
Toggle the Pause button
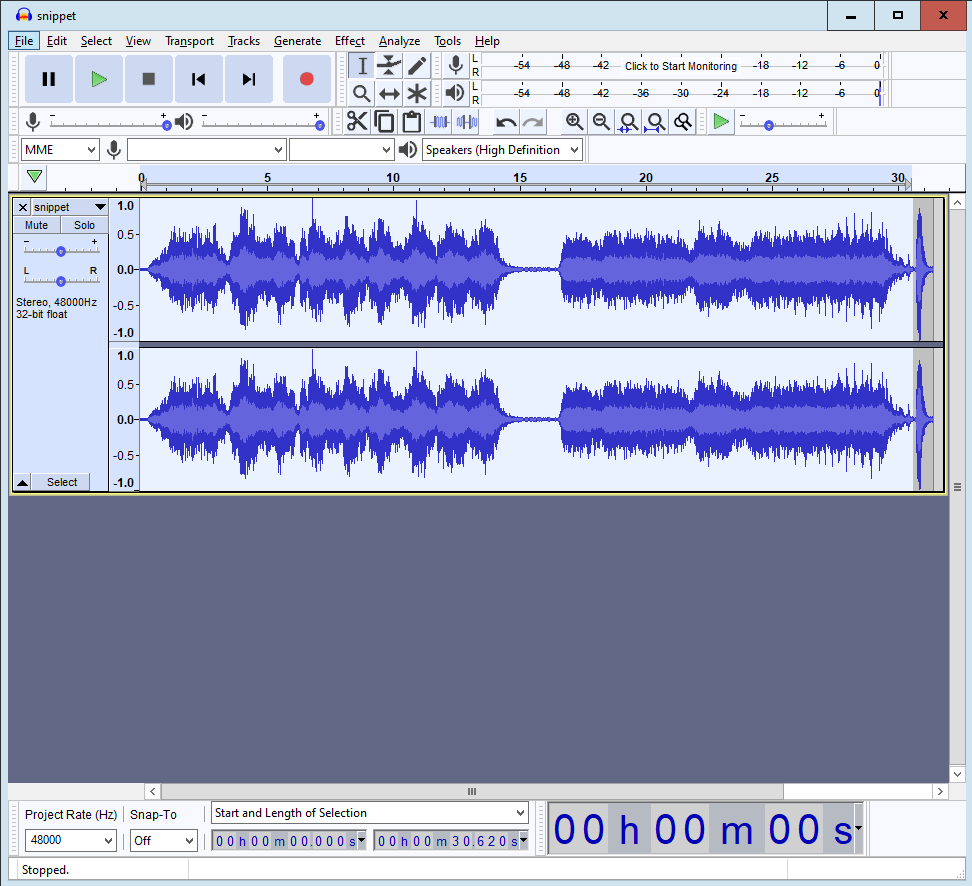coord(48,79)
